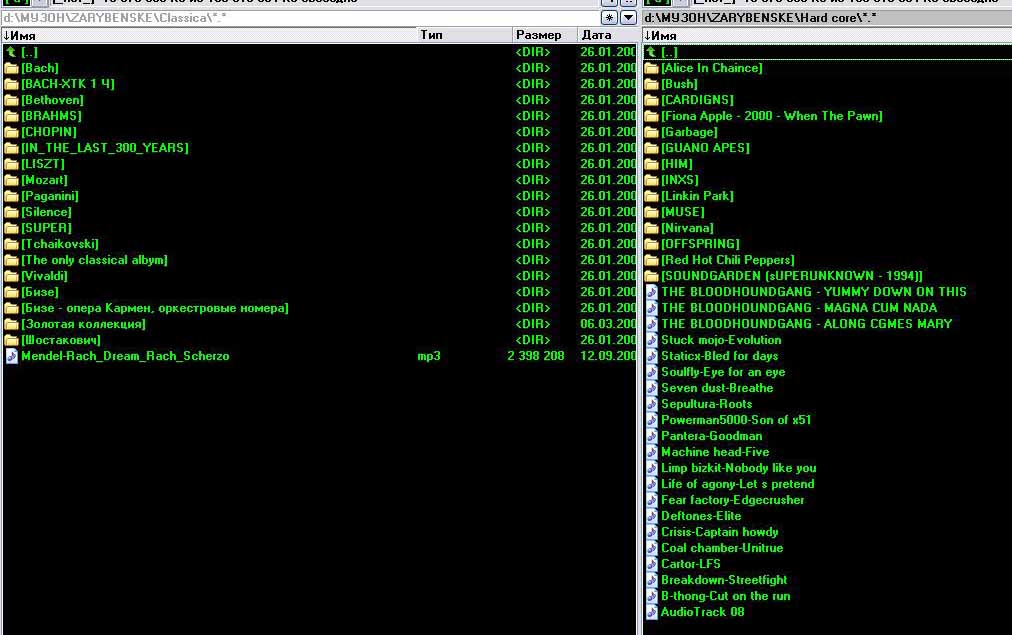Viewport: 1012px width, 635px height.
Task: Select the Fear factory-Edgecrusher file name
Action: point(733,500)
